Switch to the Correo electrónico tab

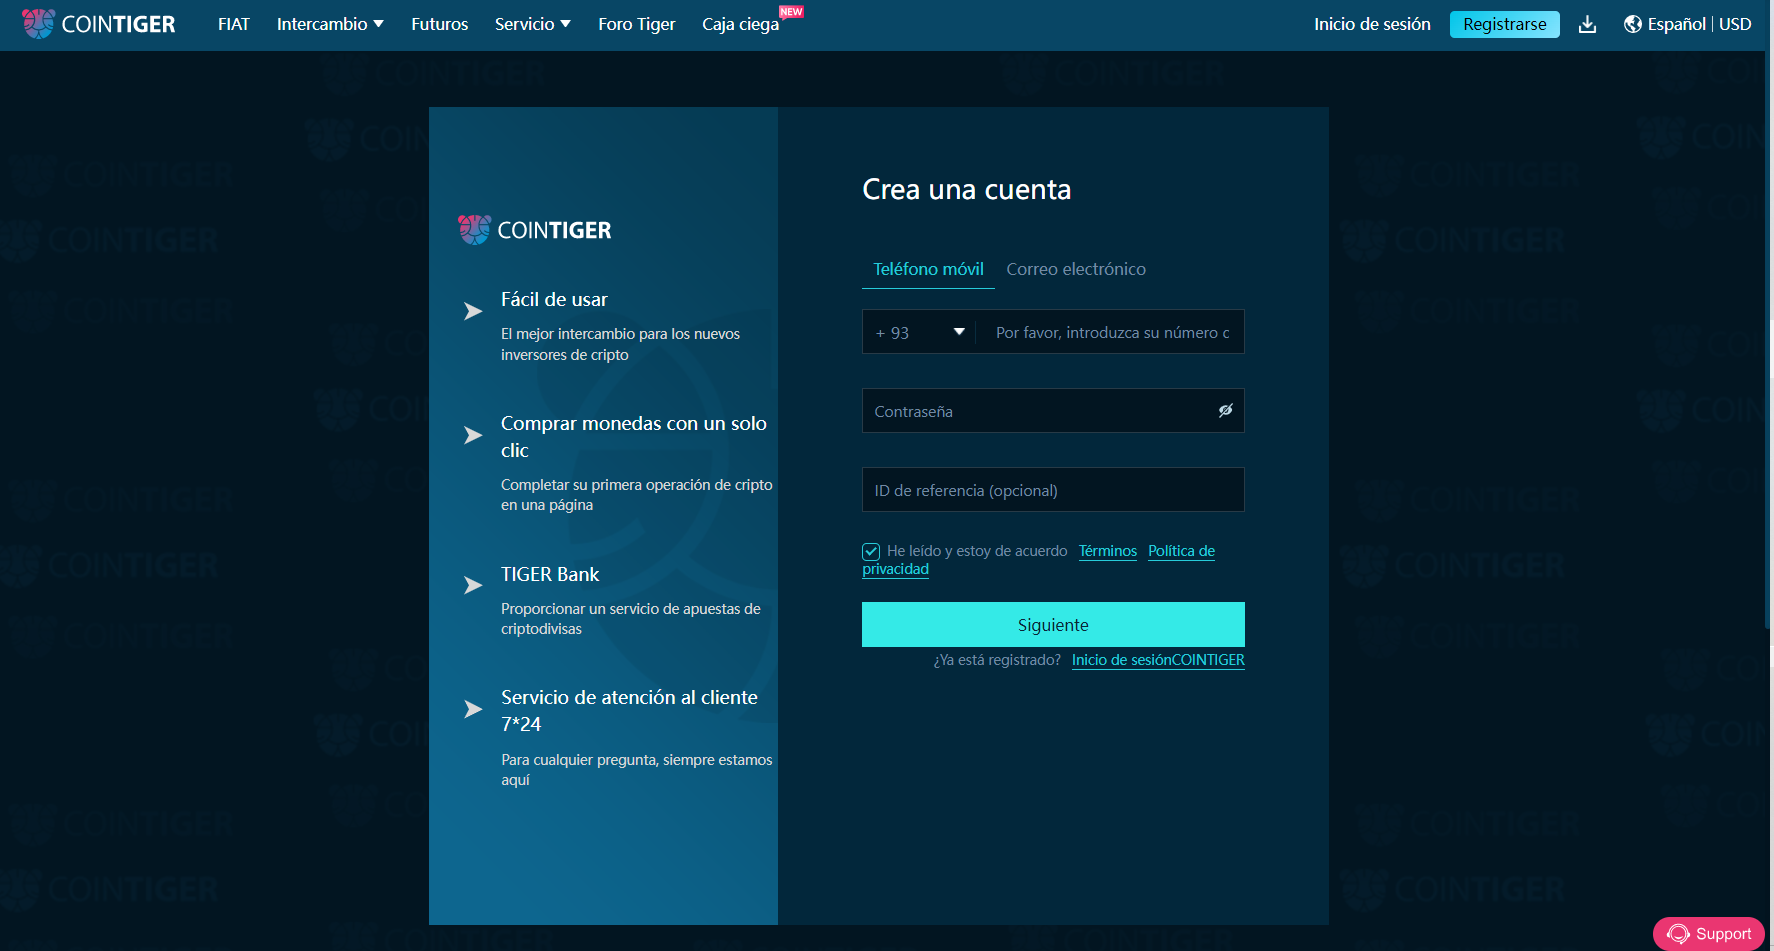pos(1076,269)
